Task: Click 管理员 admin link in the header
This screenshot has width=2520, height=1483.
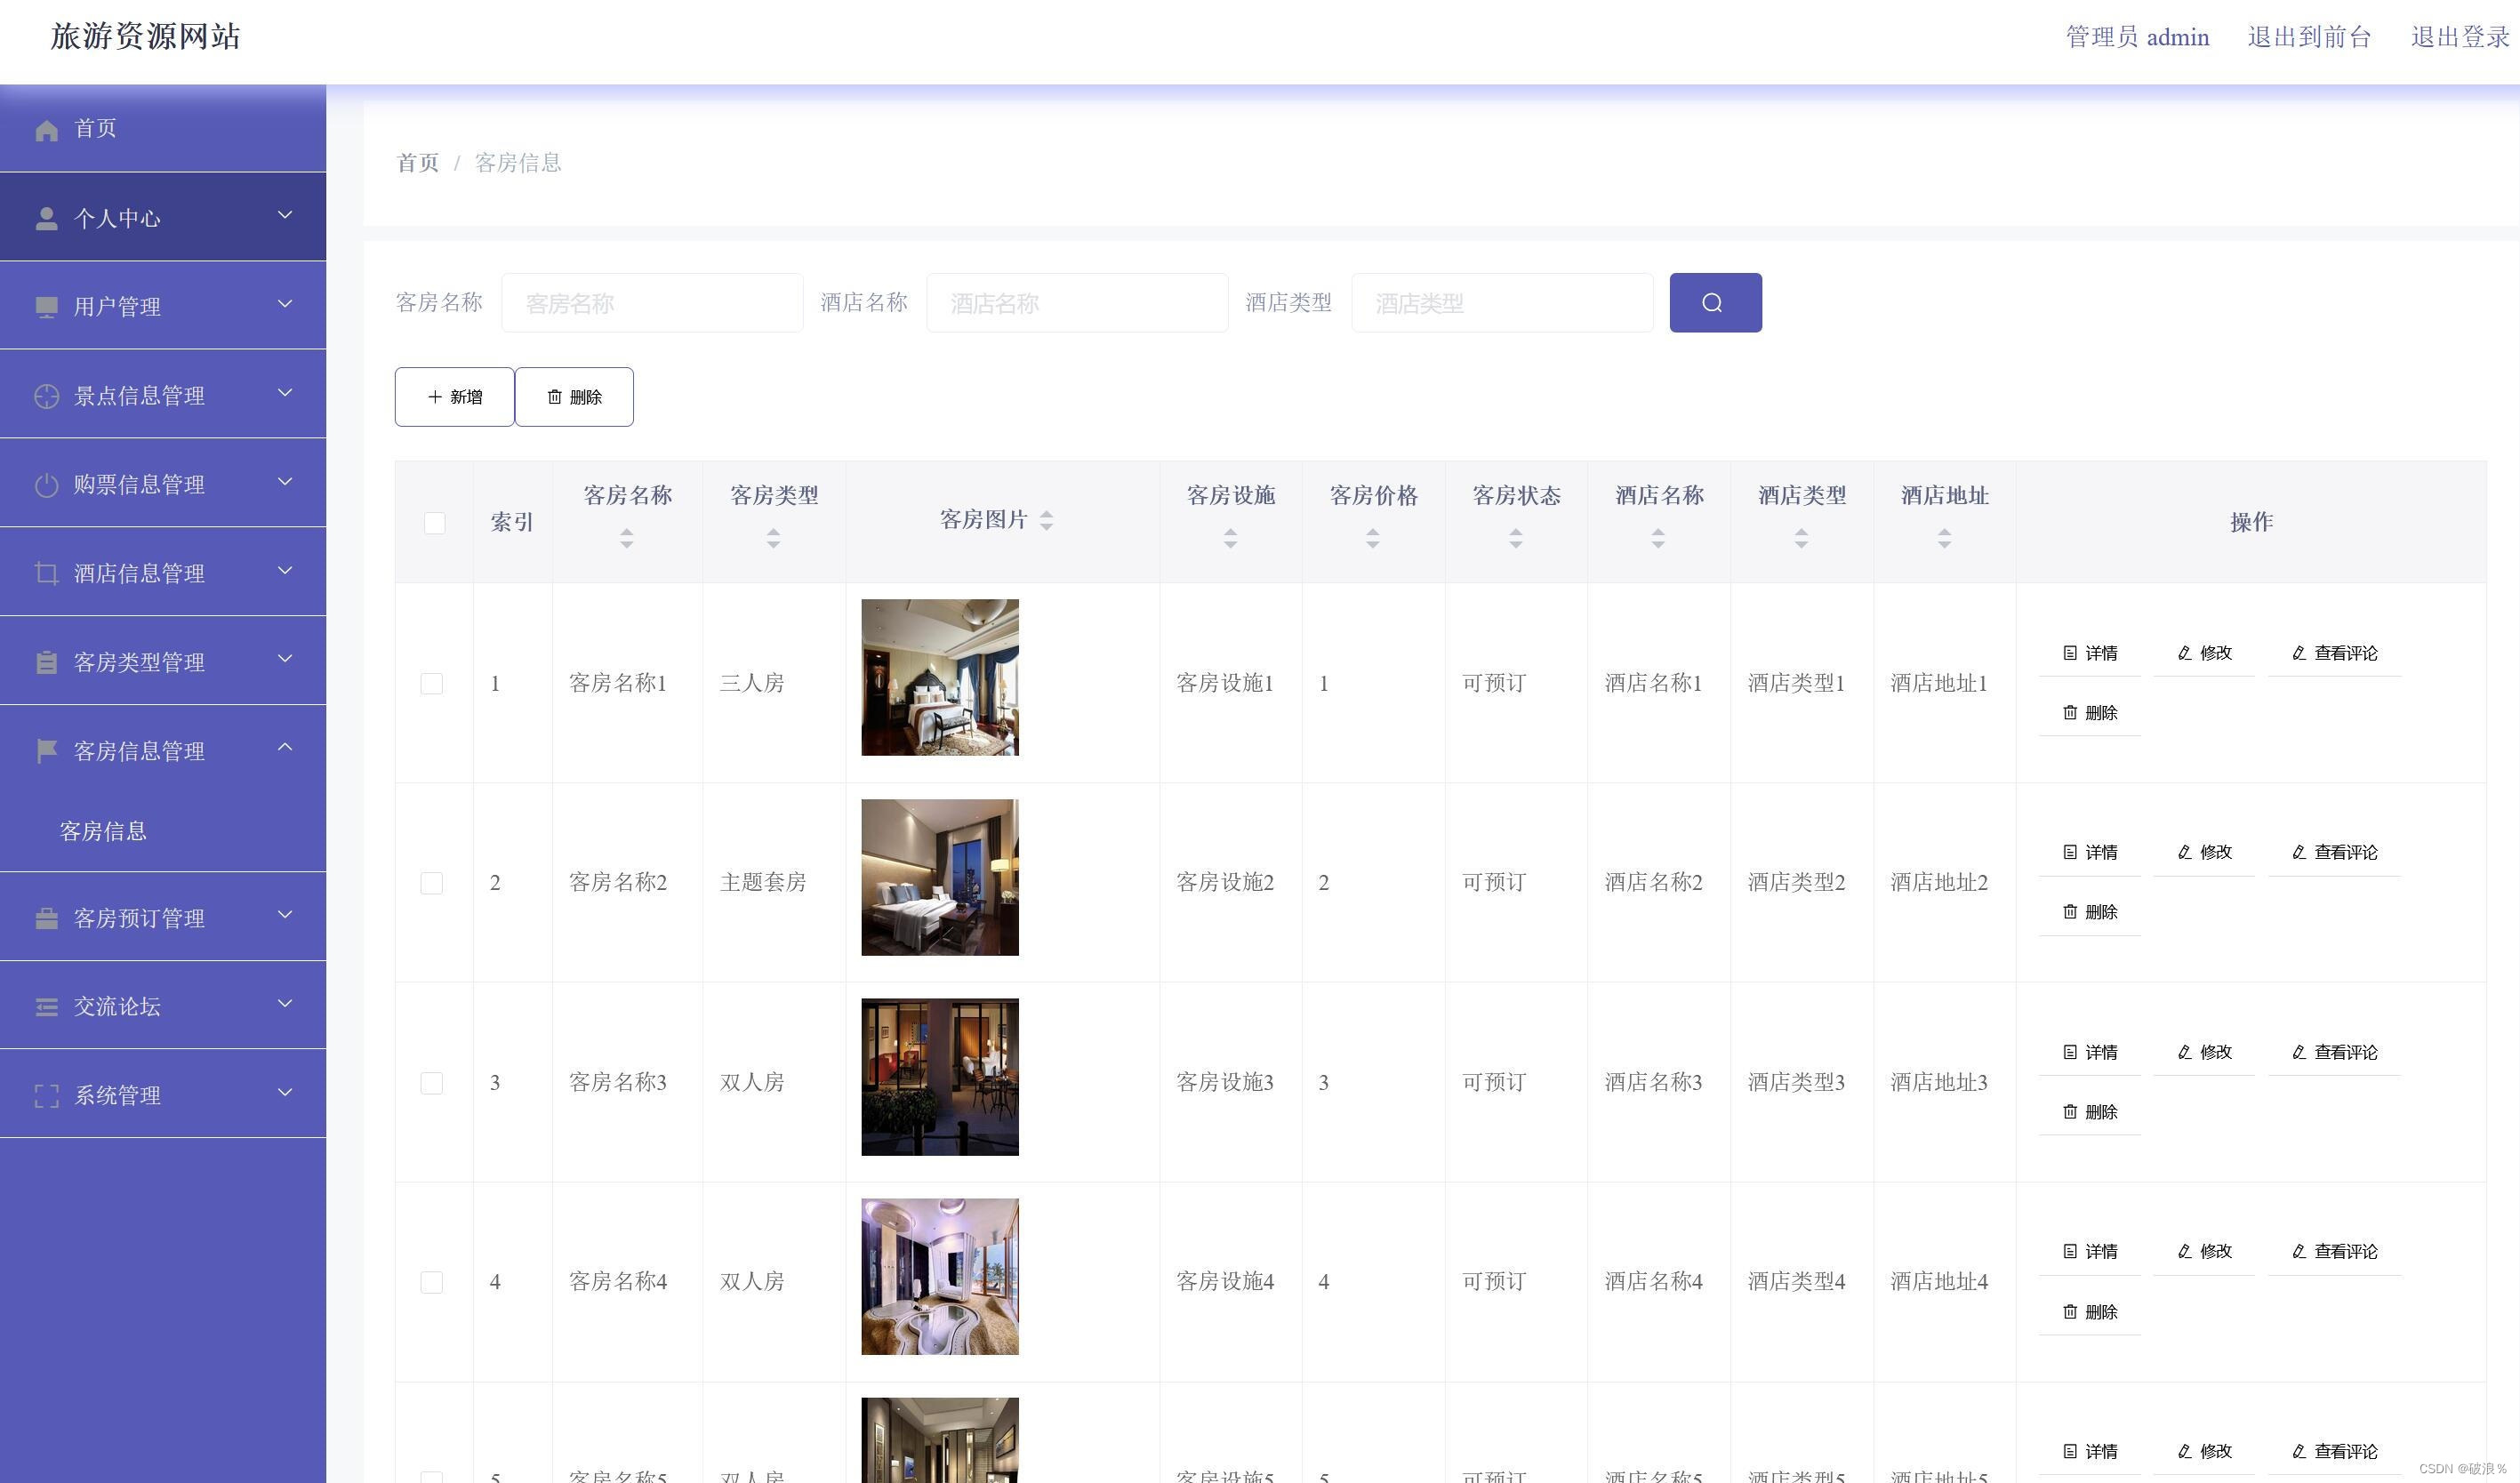Action: coord(2137,37)
